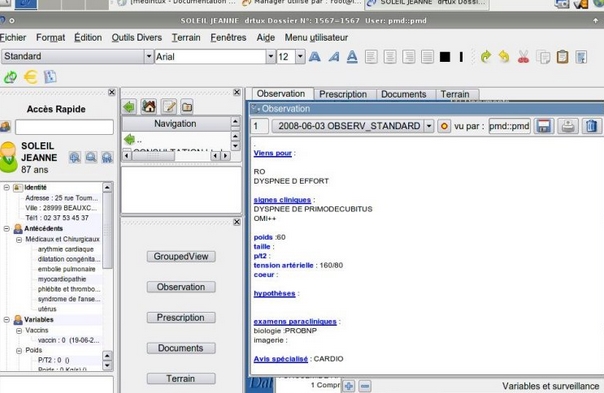The height and width of the screenshot is (393, 604).
Task: Click the Accès Rapide search field
Action: click(64, 127)
